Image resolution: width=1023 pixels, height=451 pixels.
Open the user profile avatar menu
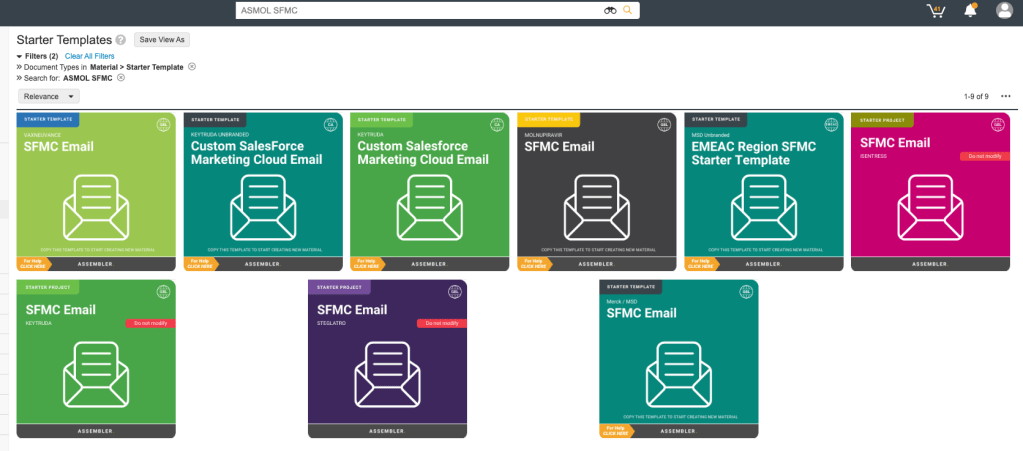[1004, 10]
